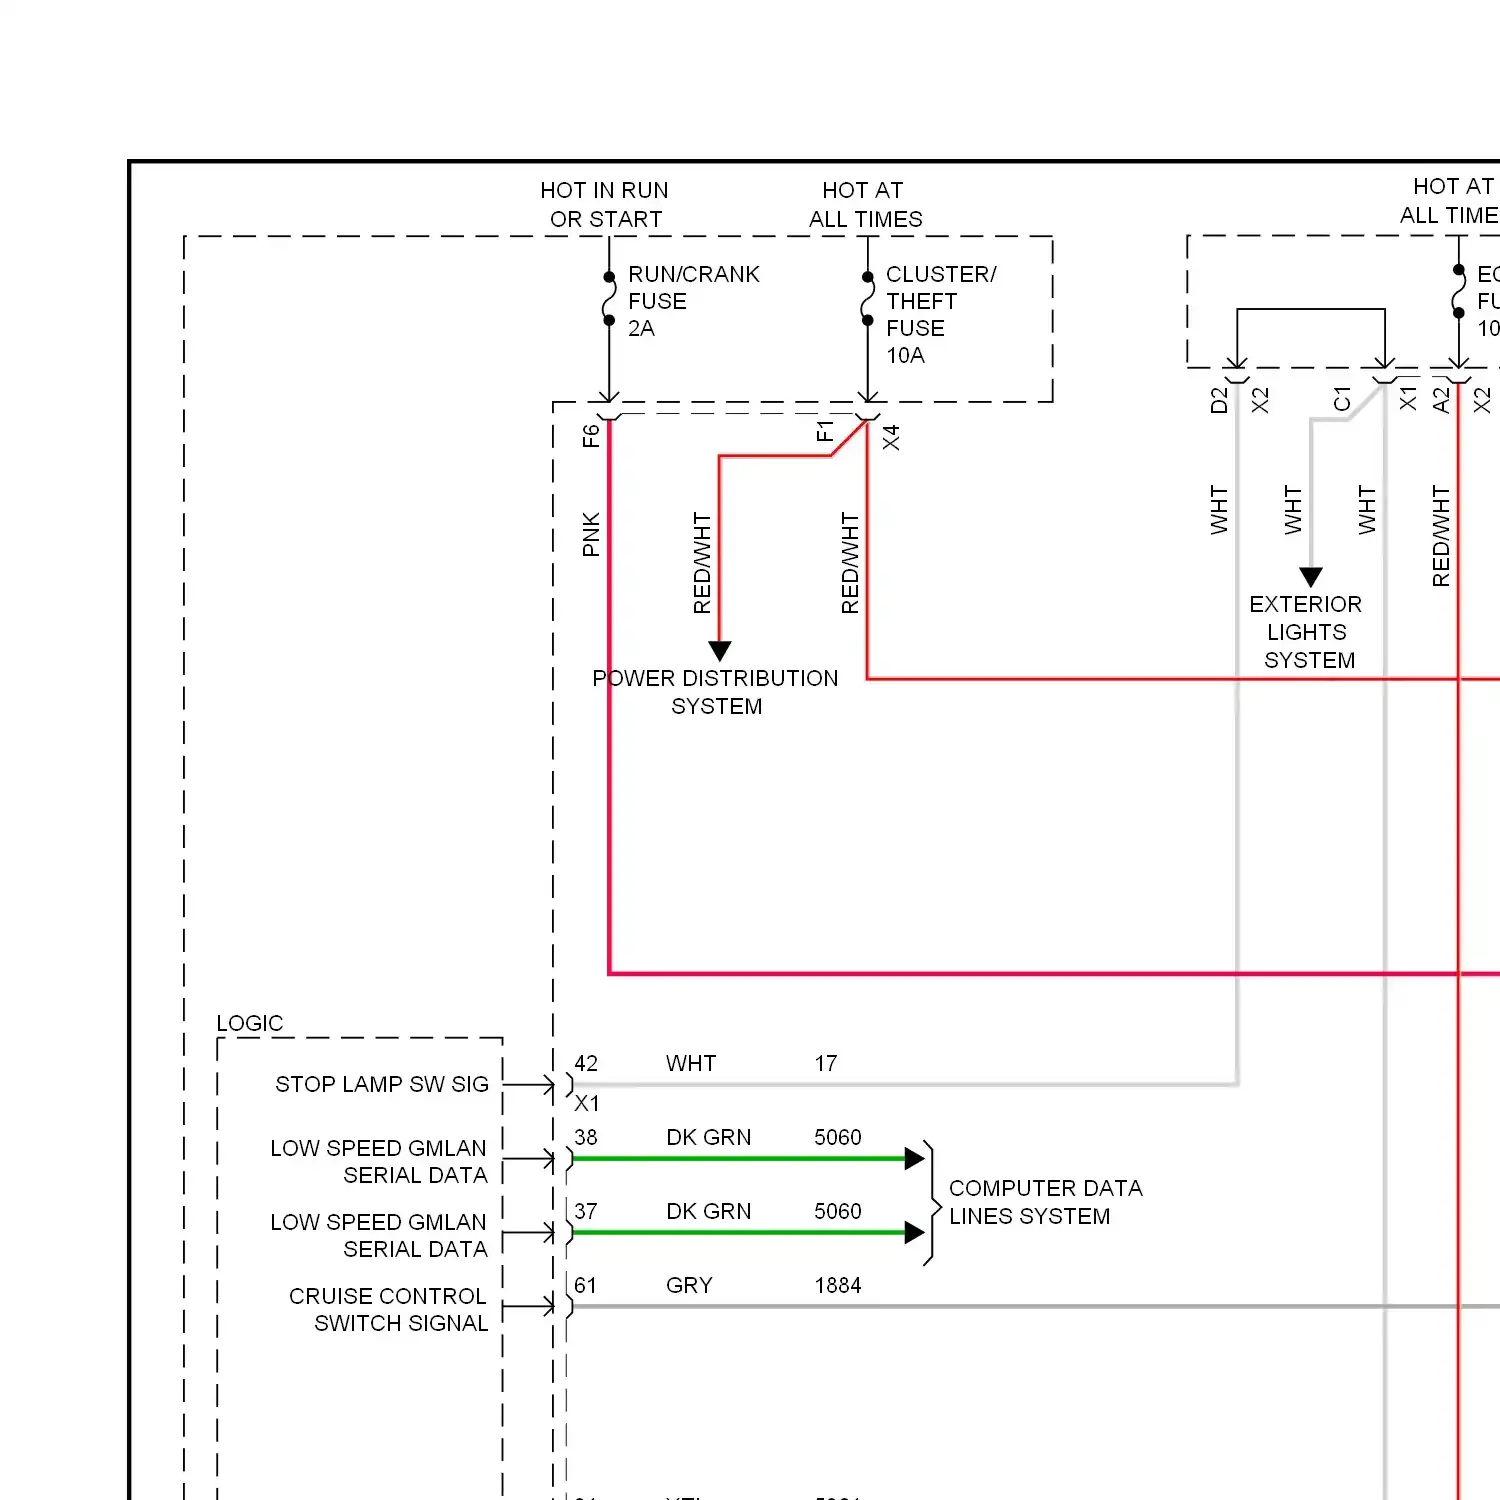This screenshot has width=1500, height=1500.
Task: Click pin number 42 at connector X1
Action: click(586, 1063)
